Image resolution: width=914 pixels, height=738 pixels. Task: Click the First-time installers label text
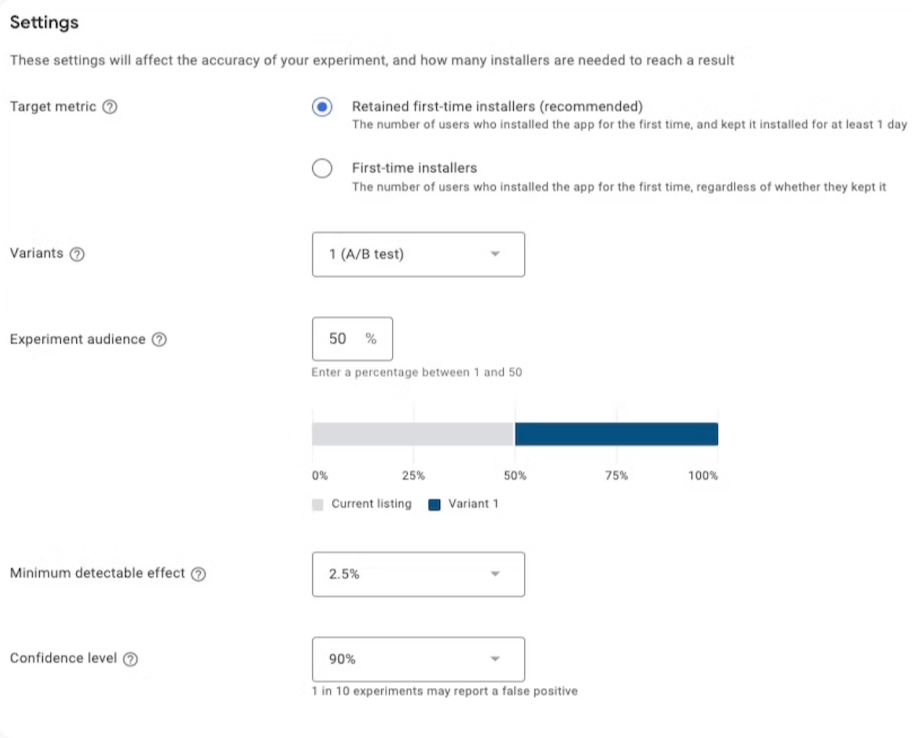tap(414, 168)
